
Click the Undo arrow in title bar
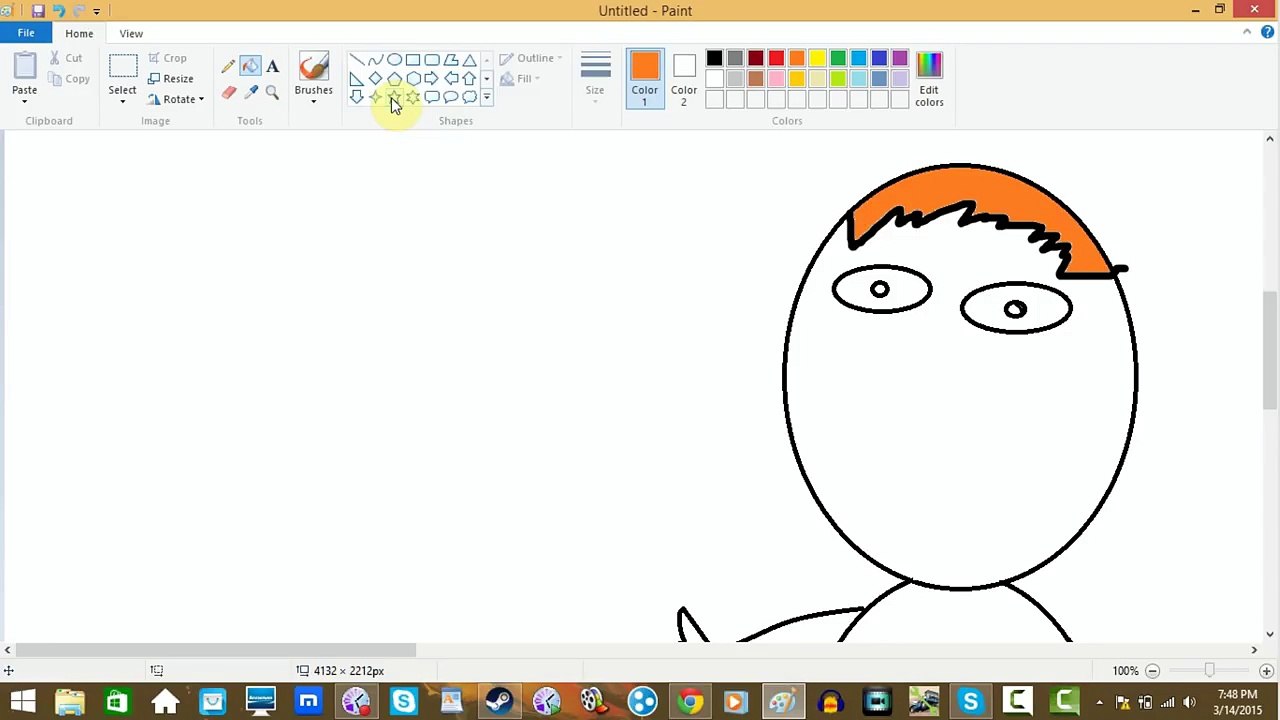point(58,11)
